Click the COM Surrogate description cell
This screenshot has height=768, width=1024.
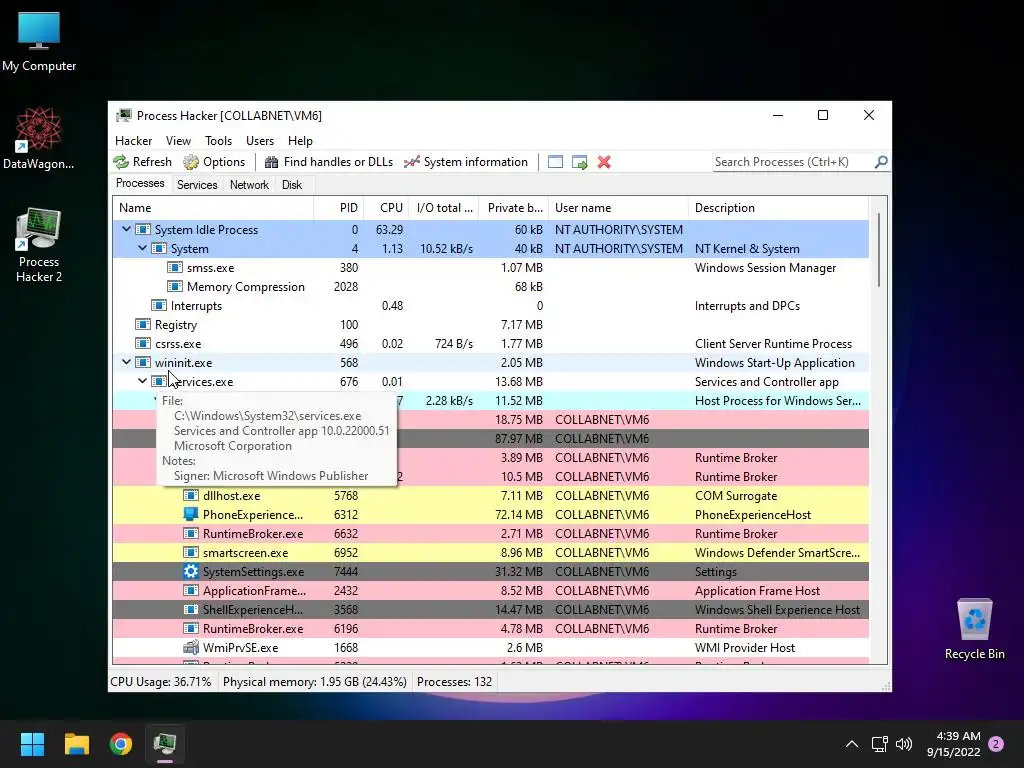tap(735, 496)
